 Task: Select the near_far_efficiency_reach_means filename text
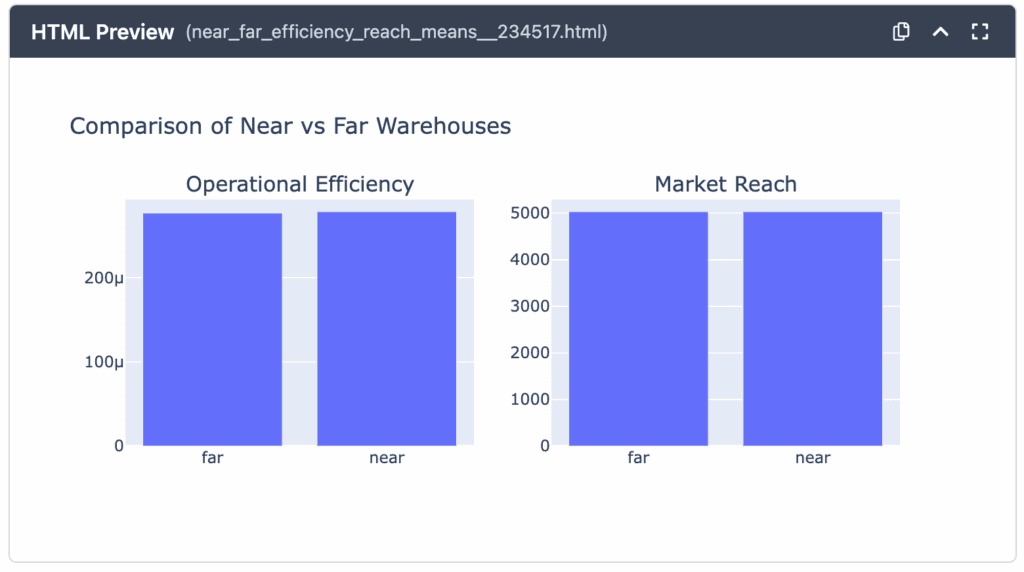click(x=396, y=32)
